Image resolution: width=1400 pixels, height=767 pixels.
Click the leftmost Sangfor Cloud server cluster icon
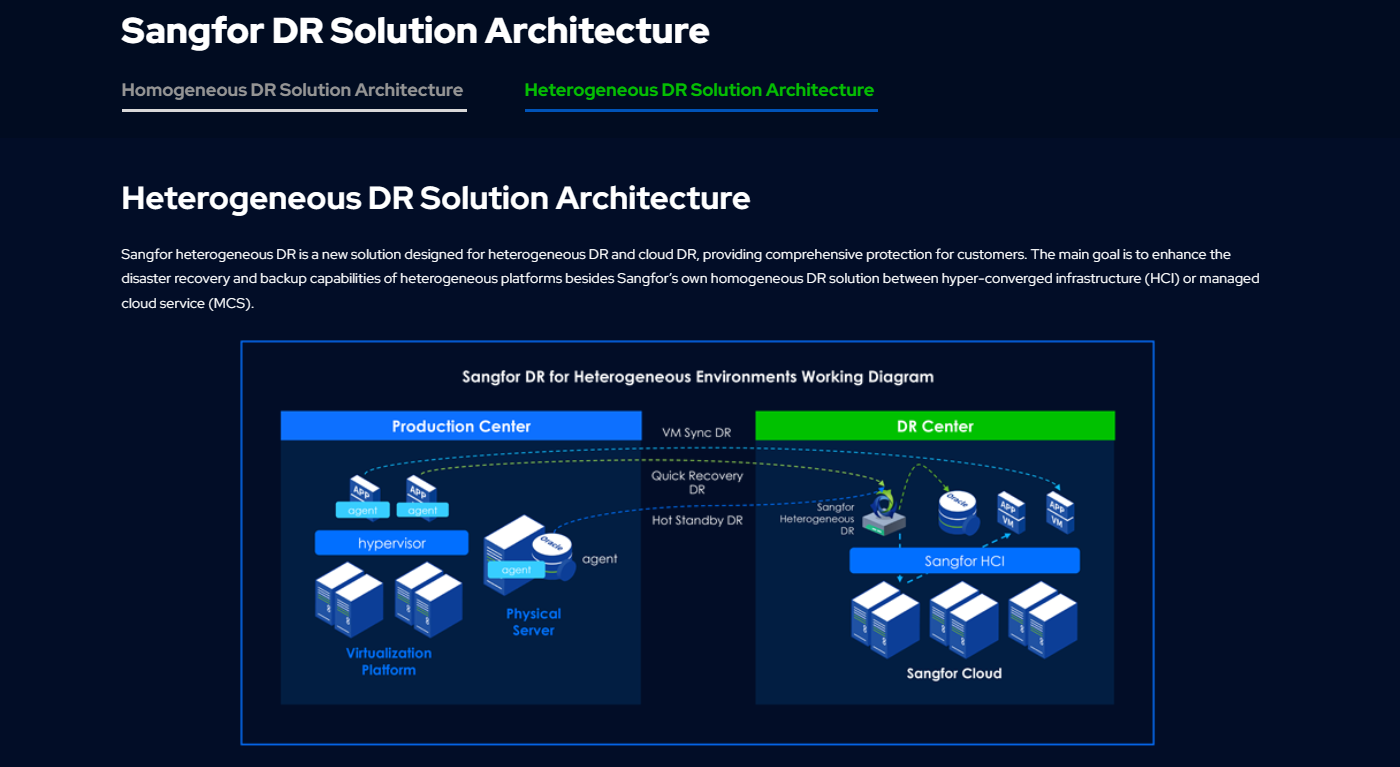885,619
